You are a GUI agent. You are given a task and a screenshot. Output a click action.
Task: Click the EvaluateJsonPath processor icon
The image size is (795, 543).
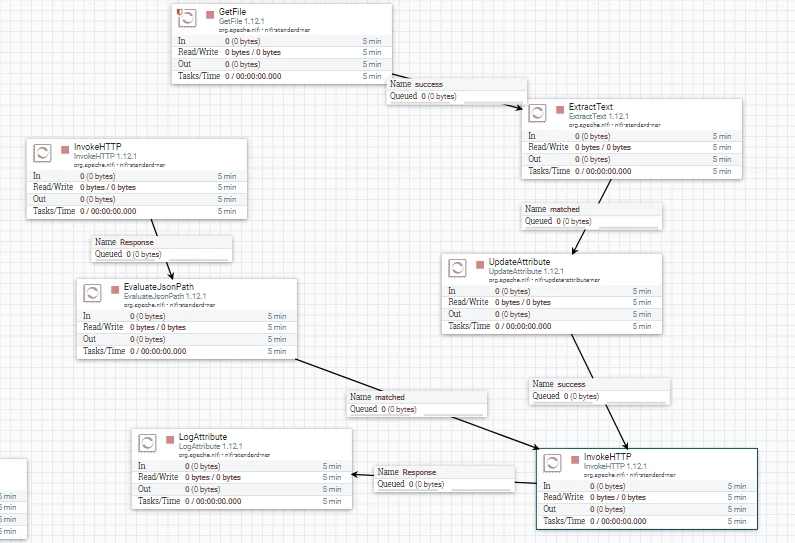pyautogui.click(x=92, y=293)
